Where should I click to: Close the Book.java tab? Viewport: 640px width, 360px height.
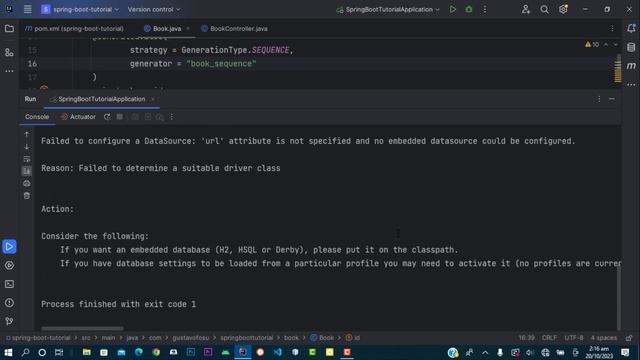click(x=188, y=29)
